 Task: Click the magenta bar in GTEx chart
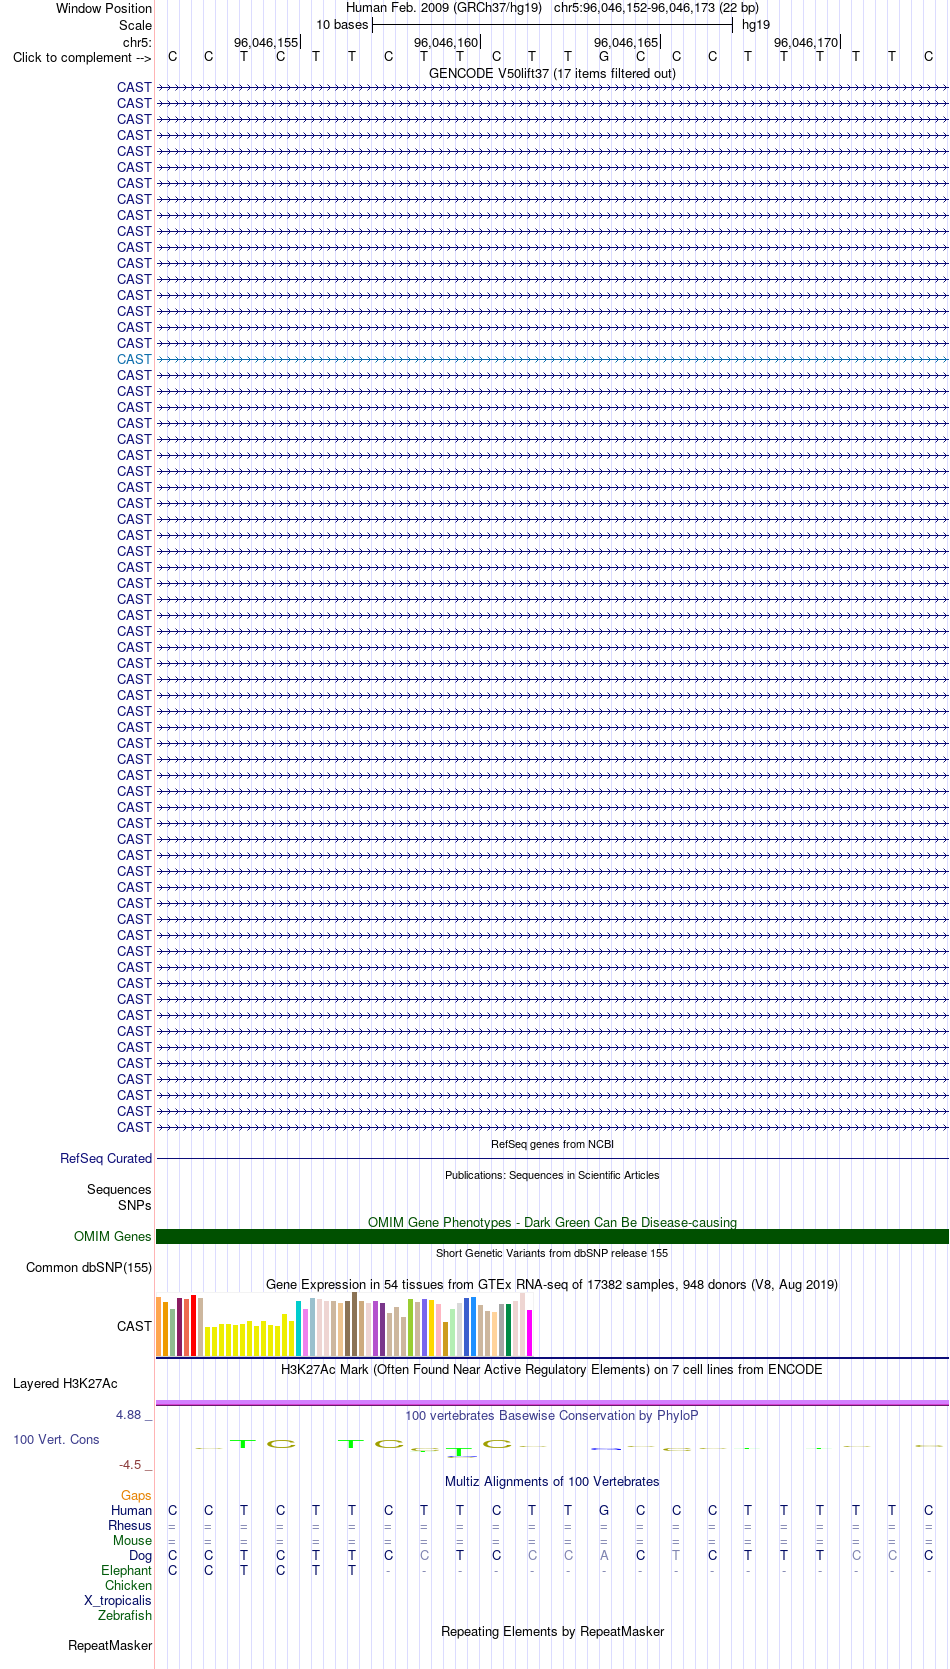530,1333
